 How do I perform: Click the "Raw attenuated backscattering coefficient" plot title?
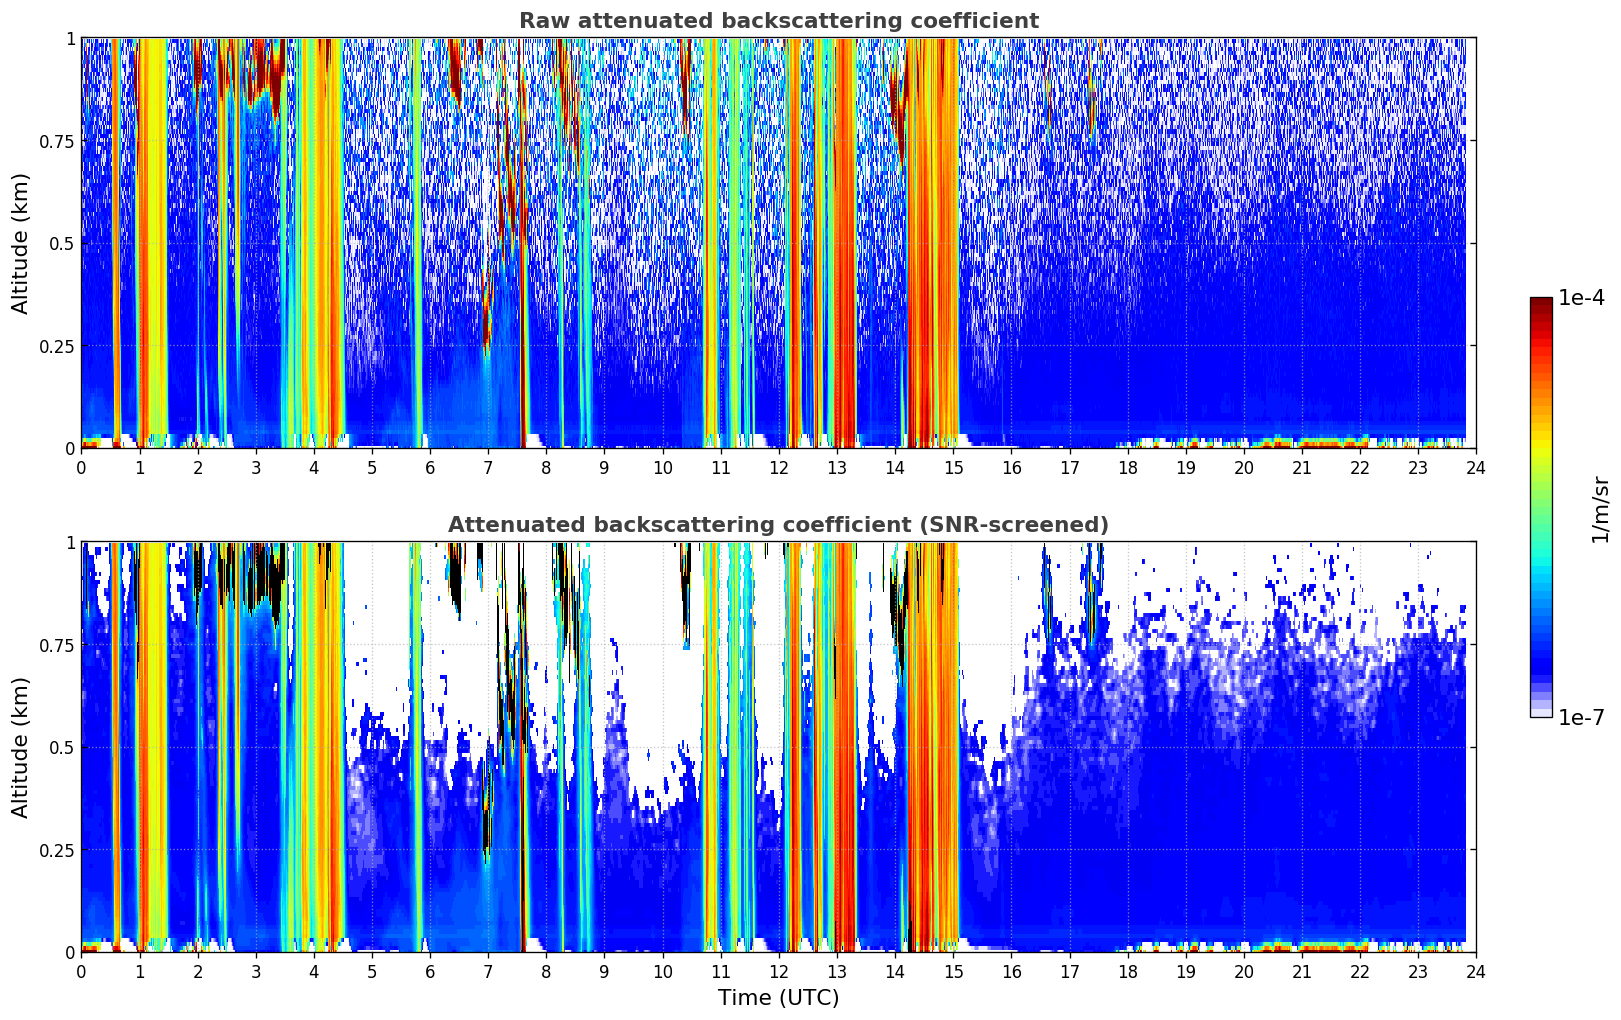pyautogui.click(x=778, y=21)
